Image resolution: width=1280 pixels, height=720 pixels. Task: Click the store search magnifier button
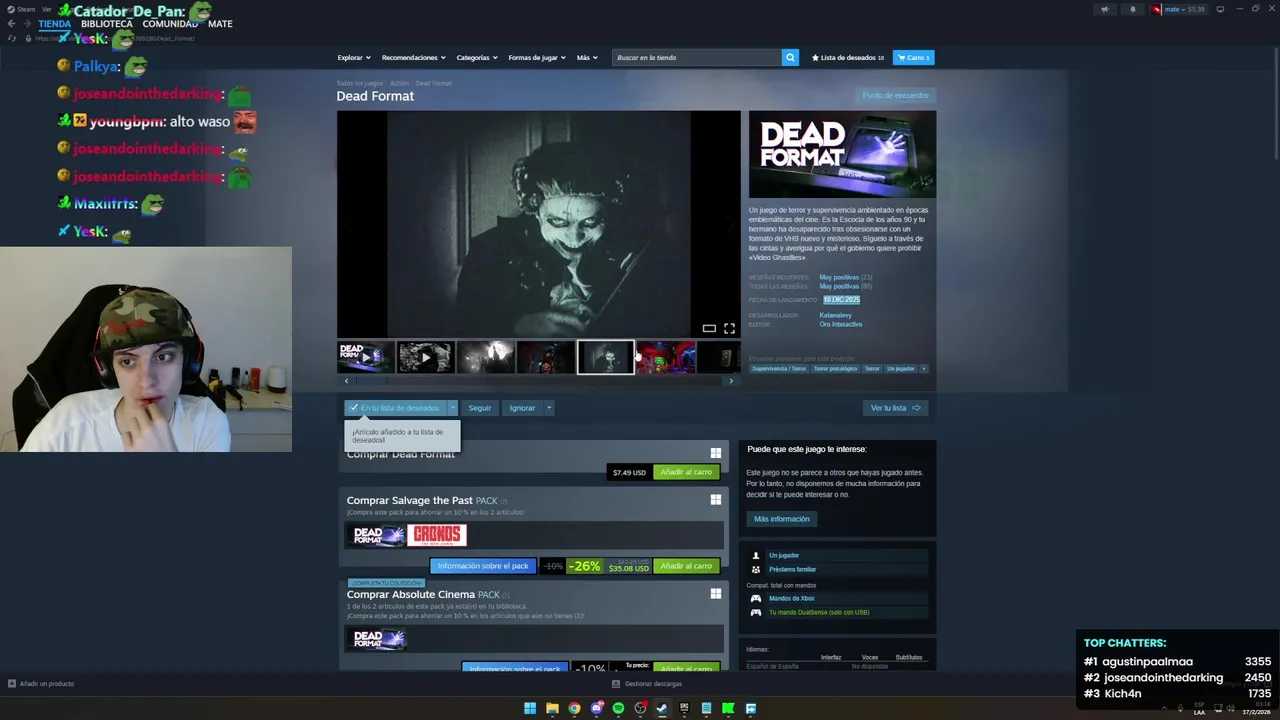790,57
